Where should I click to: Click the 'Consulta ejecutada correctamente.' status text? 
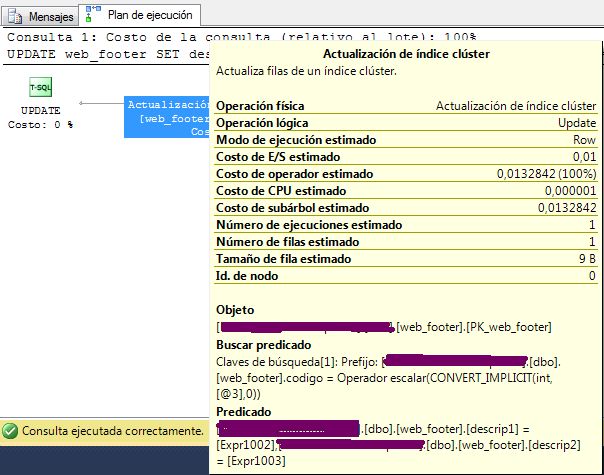[x=112, y=431]
